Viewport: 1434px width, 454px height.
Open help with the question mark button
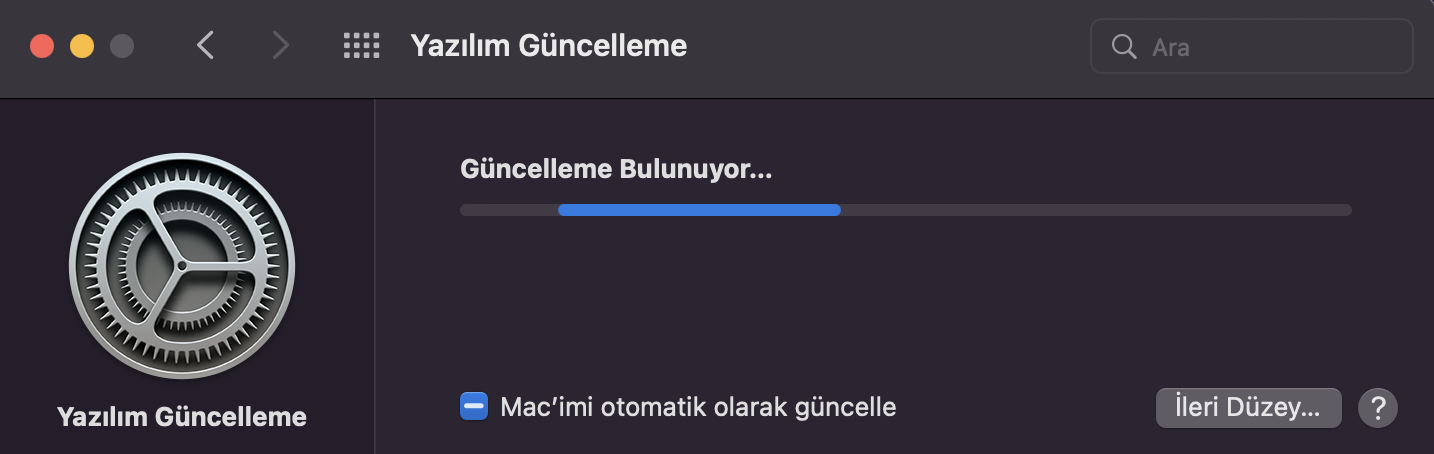click(x=1377, y=408)
